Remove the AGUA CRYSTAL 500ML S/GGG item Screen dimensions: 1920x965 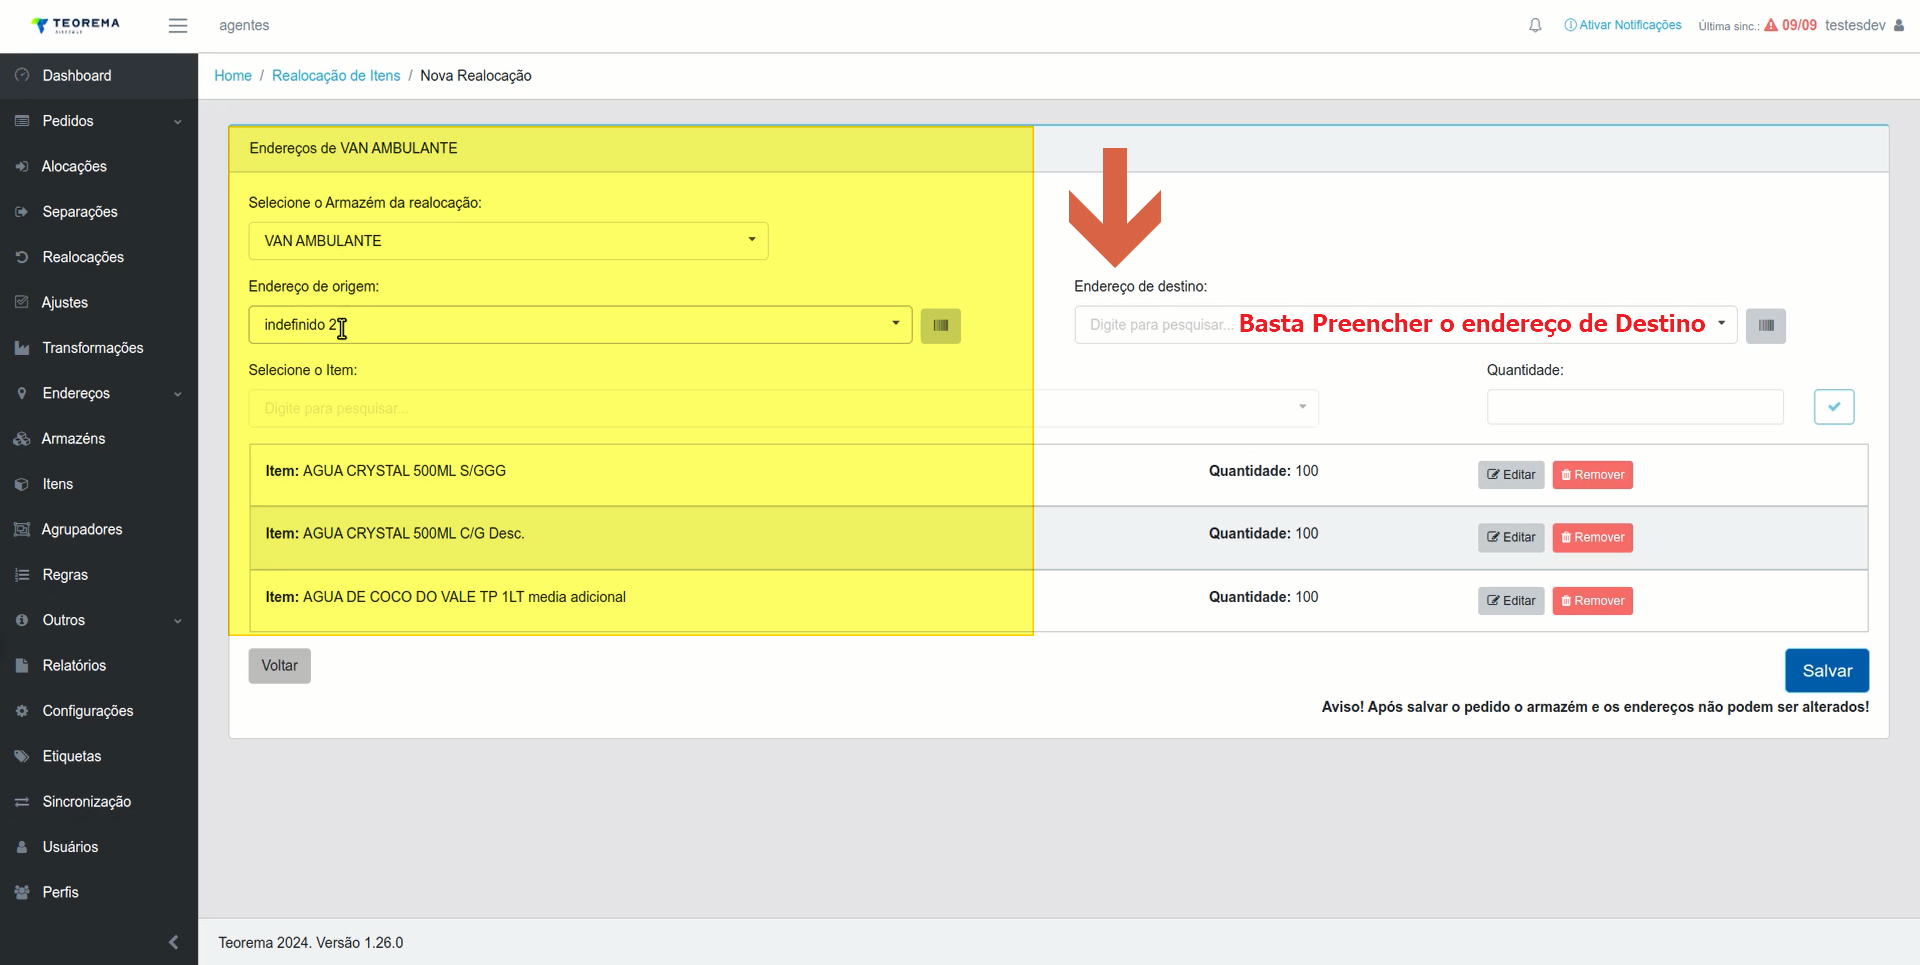1592,475
